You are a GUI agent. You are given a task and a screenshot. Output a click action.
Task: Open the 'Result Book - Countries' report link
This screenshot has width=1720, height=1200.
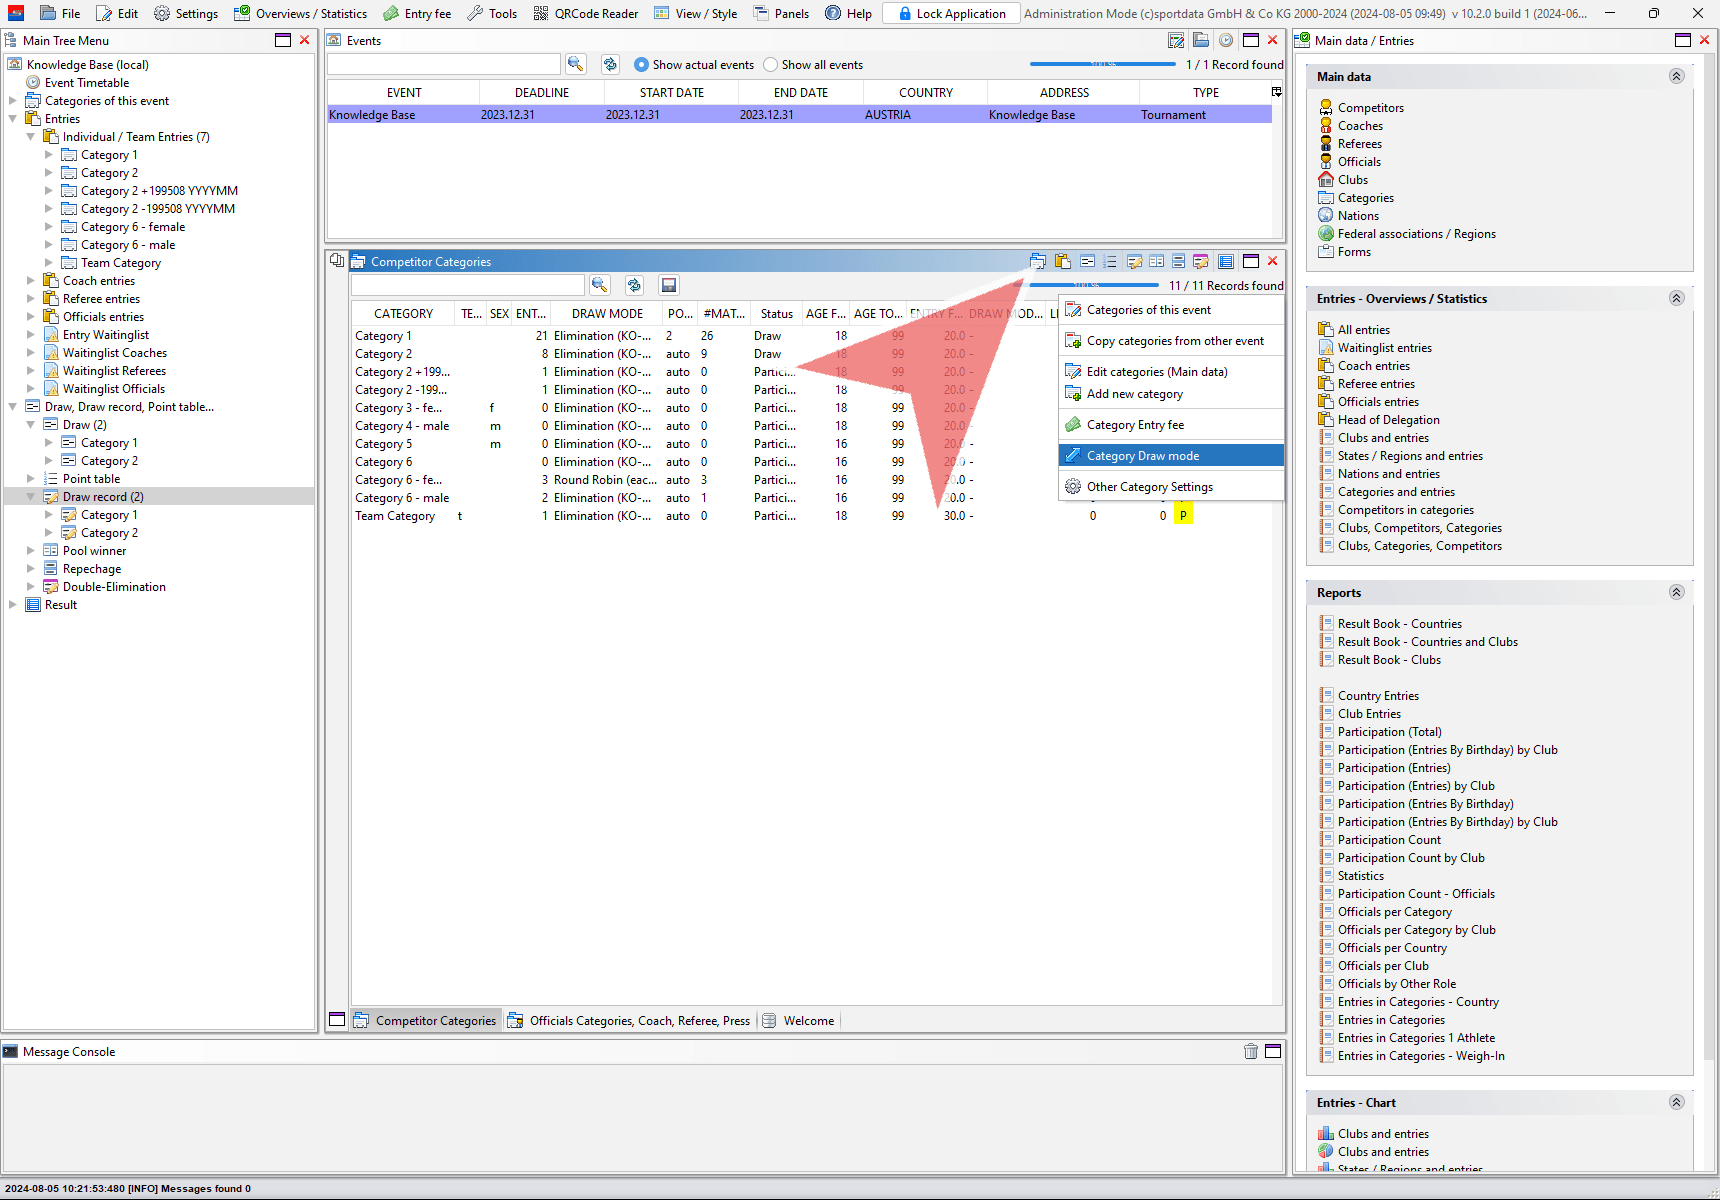coord(1399,624)
